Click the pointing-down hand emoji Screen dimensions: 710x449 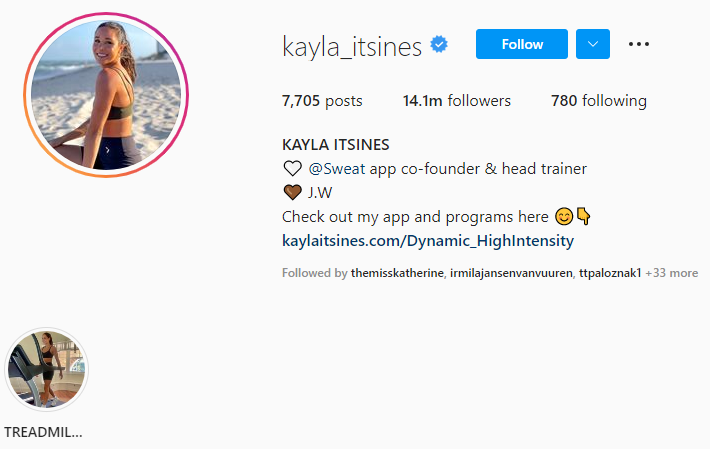point(583,217)
